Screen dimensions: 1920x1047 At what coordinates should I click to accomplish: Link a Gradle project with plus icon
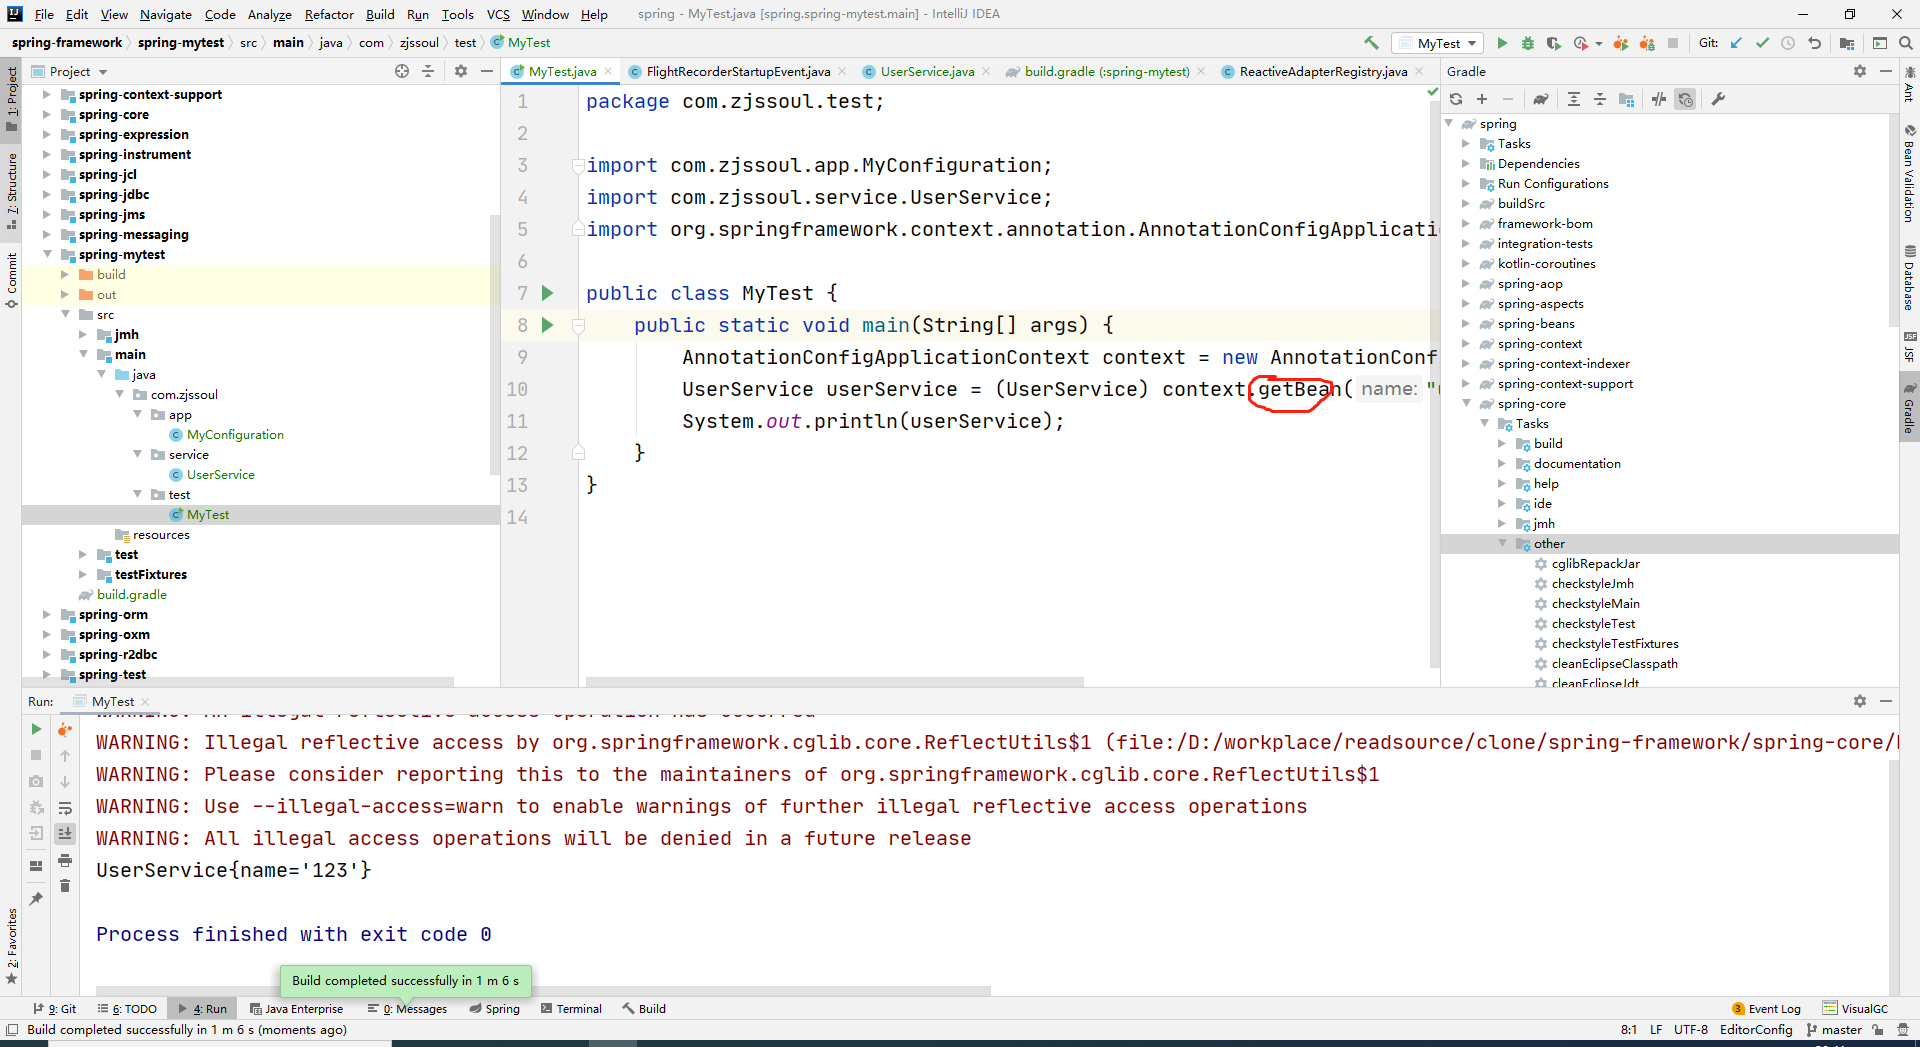(1482, 99)
